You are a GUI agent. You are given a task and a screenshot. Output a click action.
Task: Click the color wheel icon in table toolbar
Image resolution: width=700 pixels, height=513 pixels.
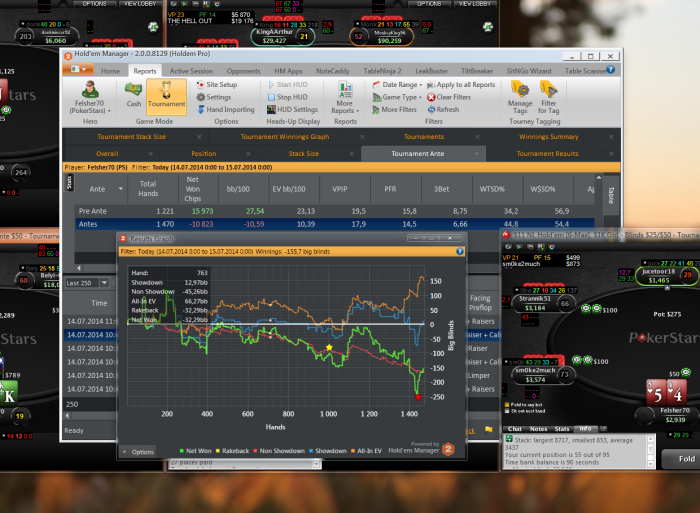[x=551, y=246]
